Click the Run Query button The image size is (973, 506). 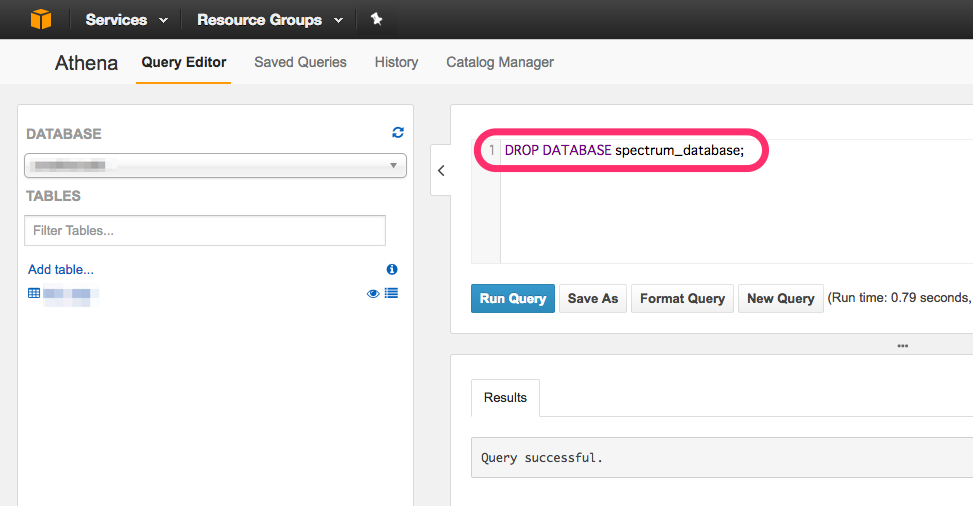click(x=513, y=299)
